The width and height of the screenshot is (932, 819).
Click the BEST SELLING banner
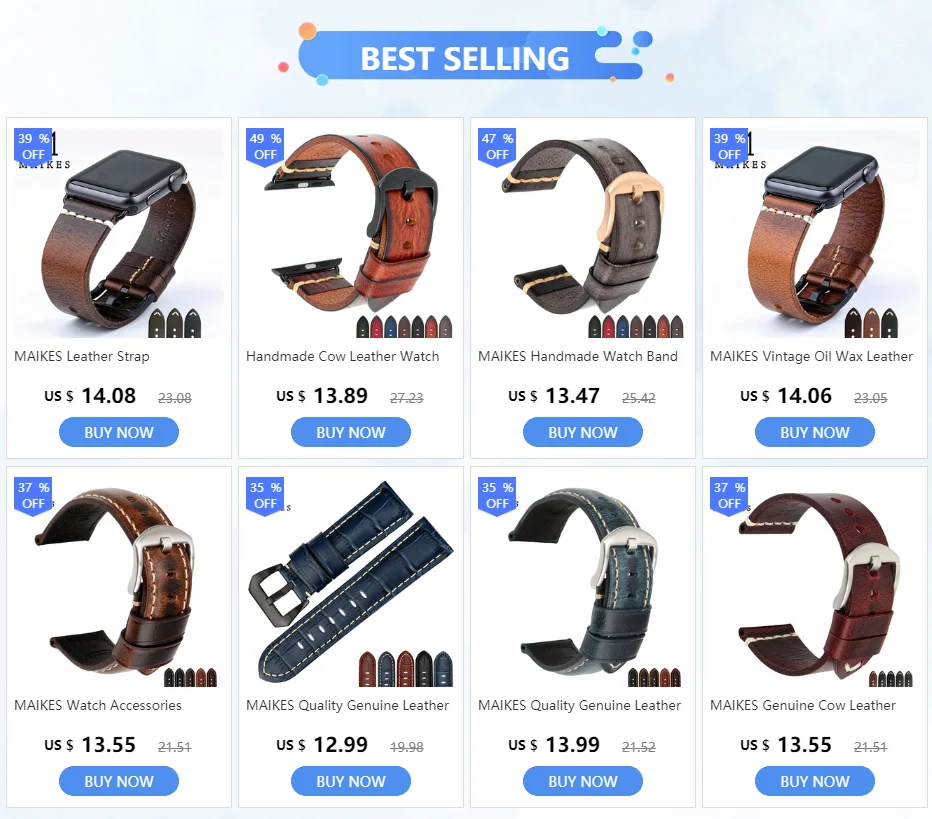point(466,56)
